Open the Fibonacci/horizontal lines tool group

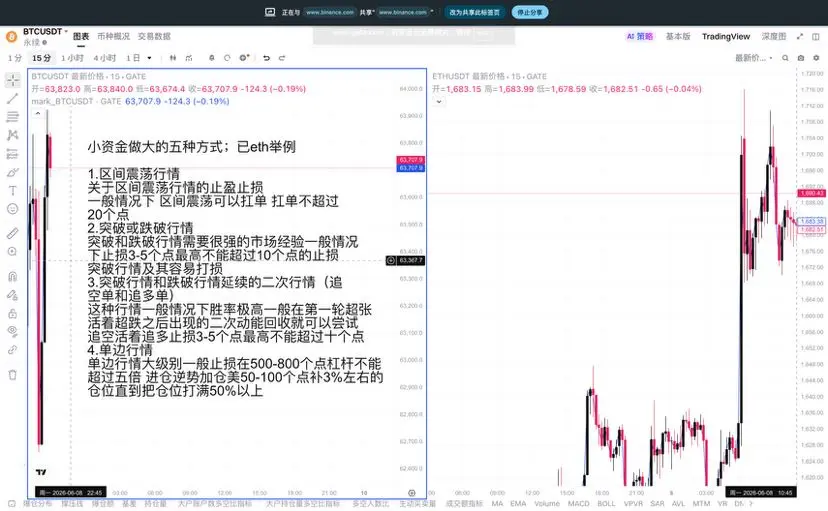13,117
